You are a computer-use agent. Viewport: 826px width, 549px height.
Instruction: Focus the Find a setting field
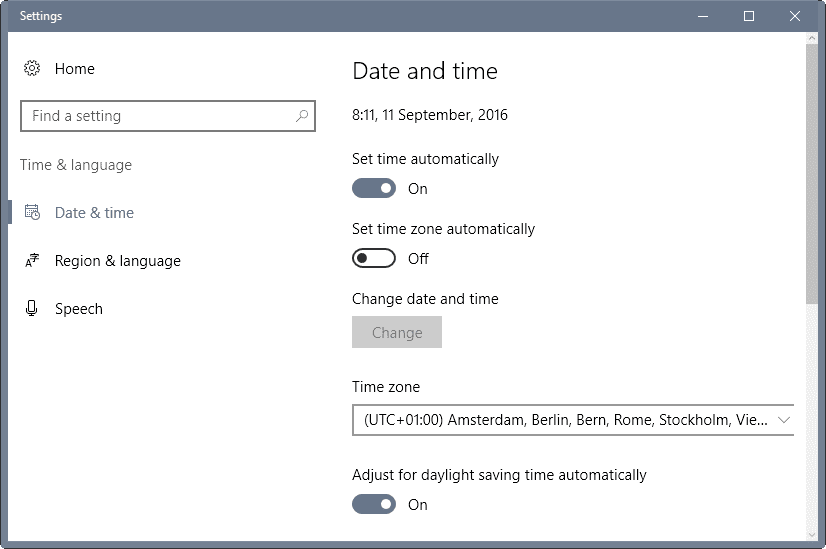pos(168,116)
